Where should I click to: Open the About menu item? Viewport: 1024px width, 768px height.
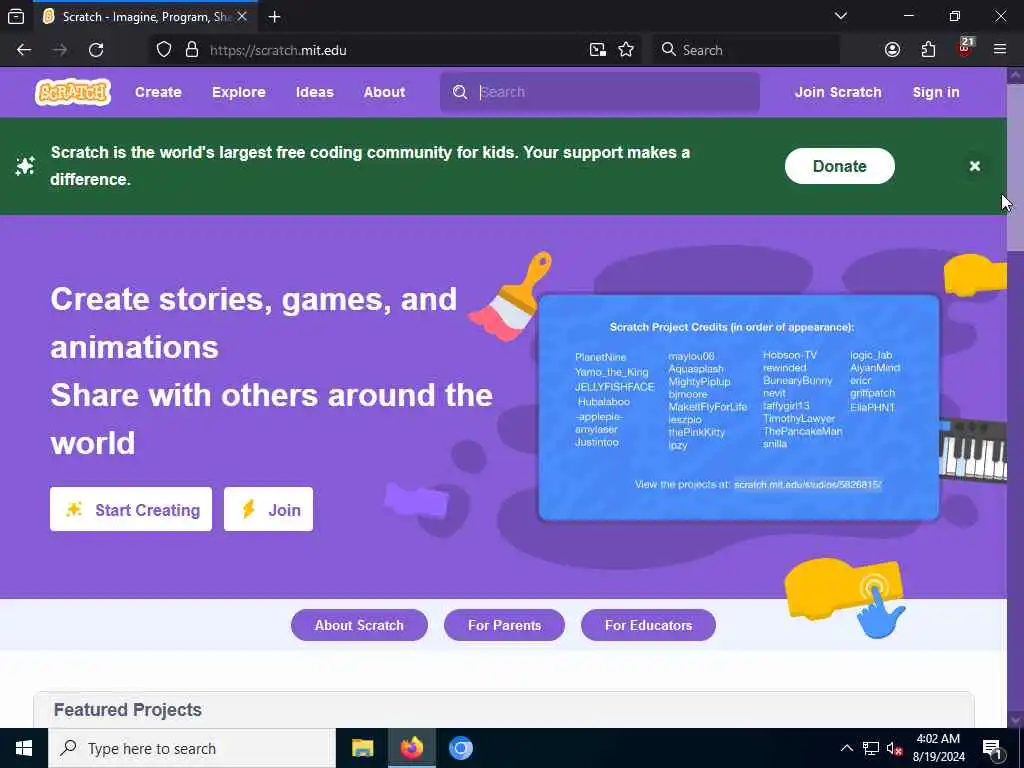[385, 92]
